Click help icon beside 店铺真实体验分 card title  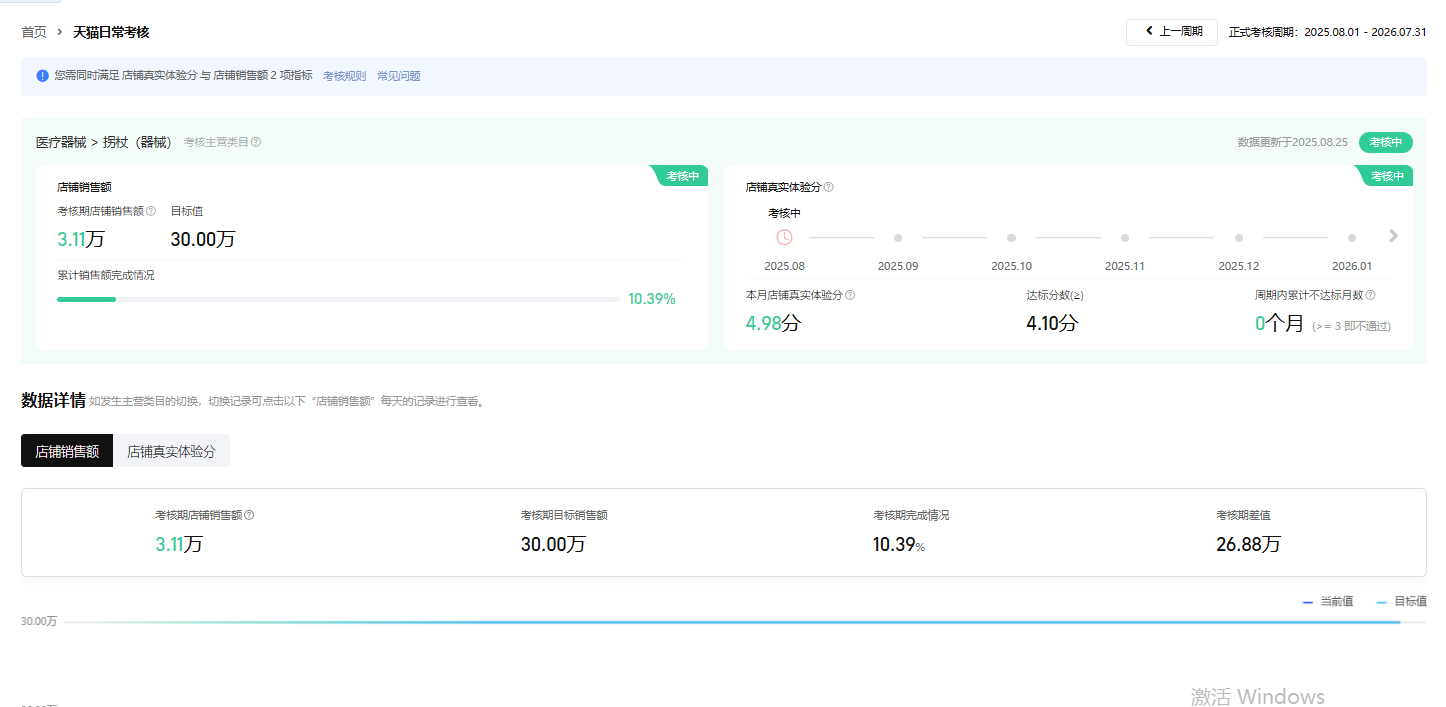coord(828,187)
